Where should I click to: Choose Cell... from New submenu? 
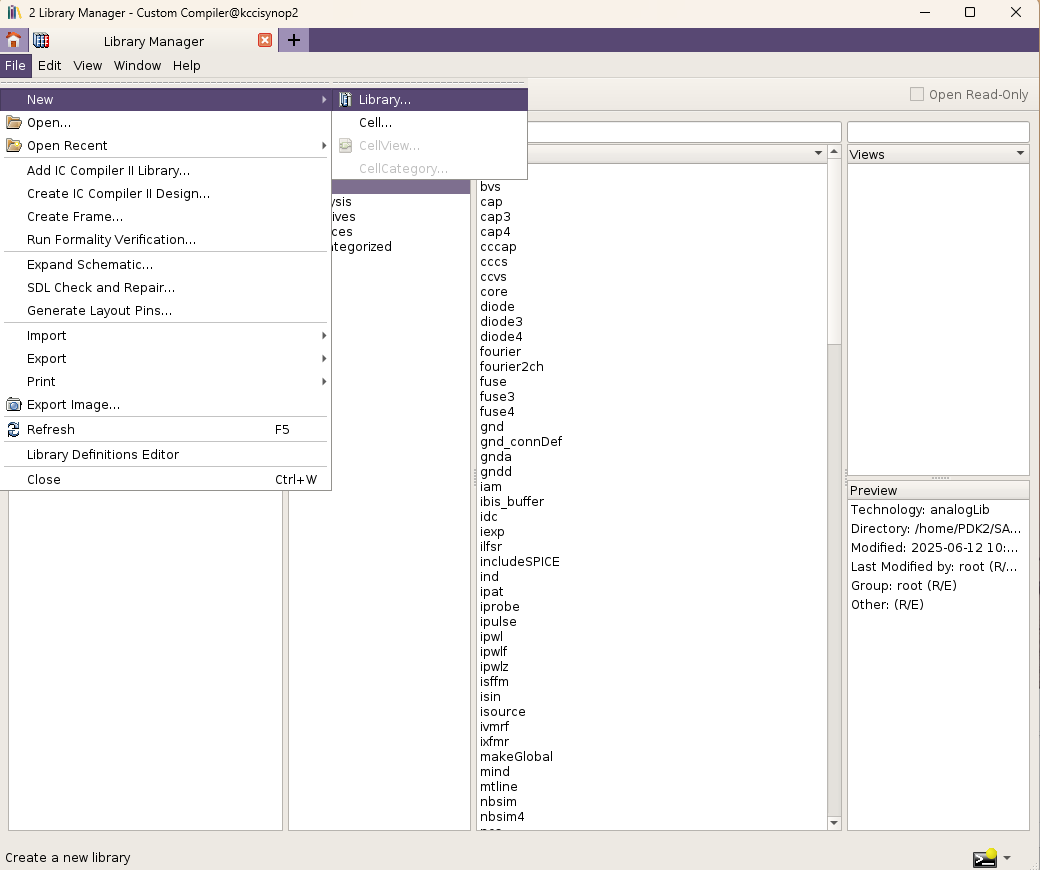click(x=430, y=123)
